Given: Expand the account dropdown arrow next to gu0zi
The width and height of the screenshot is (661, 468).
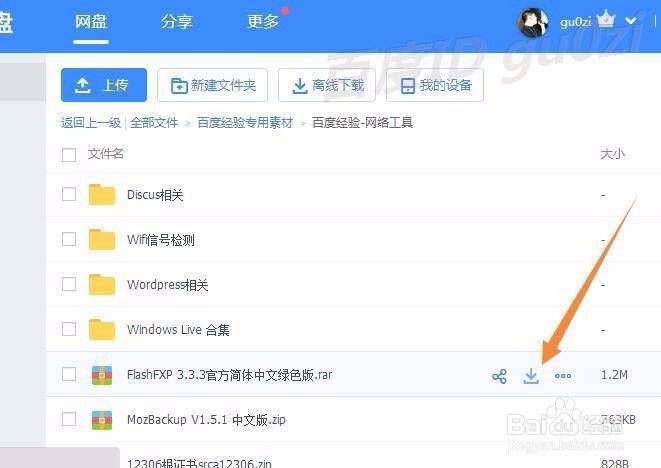Looking at the screenshot, I should [631, 20].
